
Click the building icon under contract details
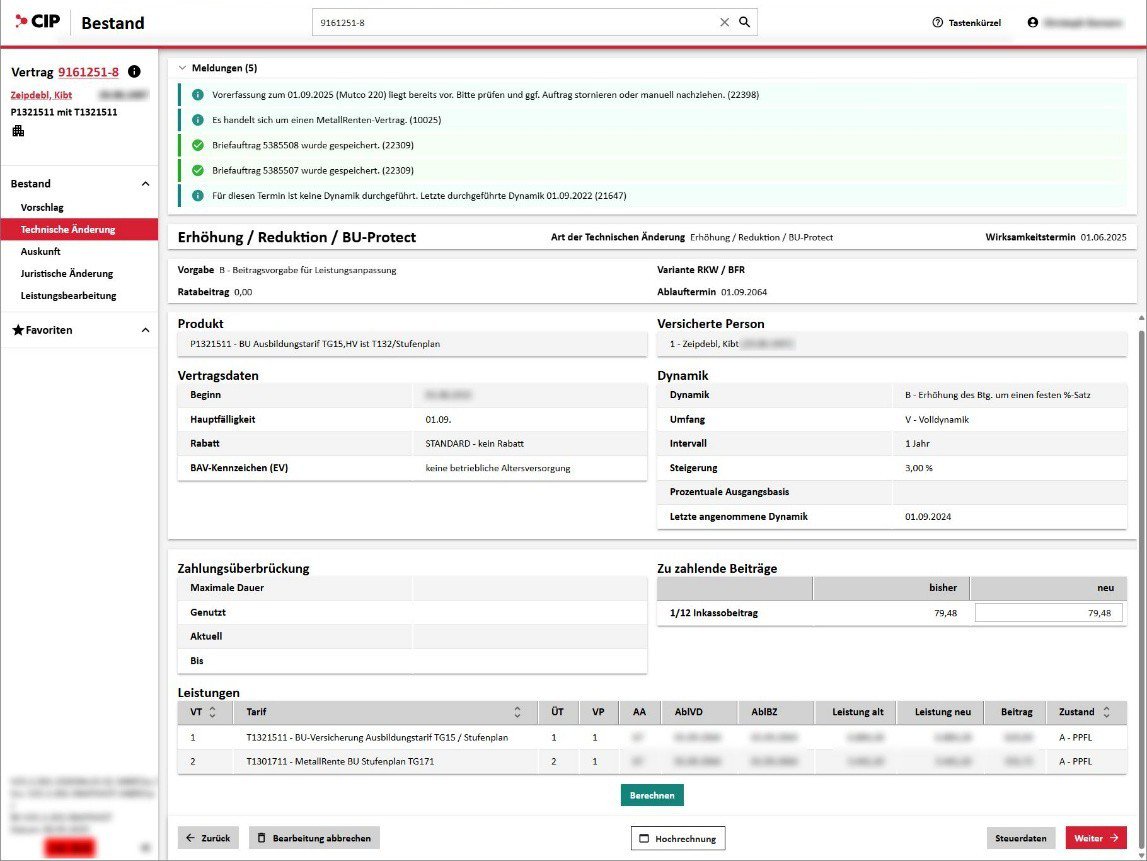tap(18, 131)
